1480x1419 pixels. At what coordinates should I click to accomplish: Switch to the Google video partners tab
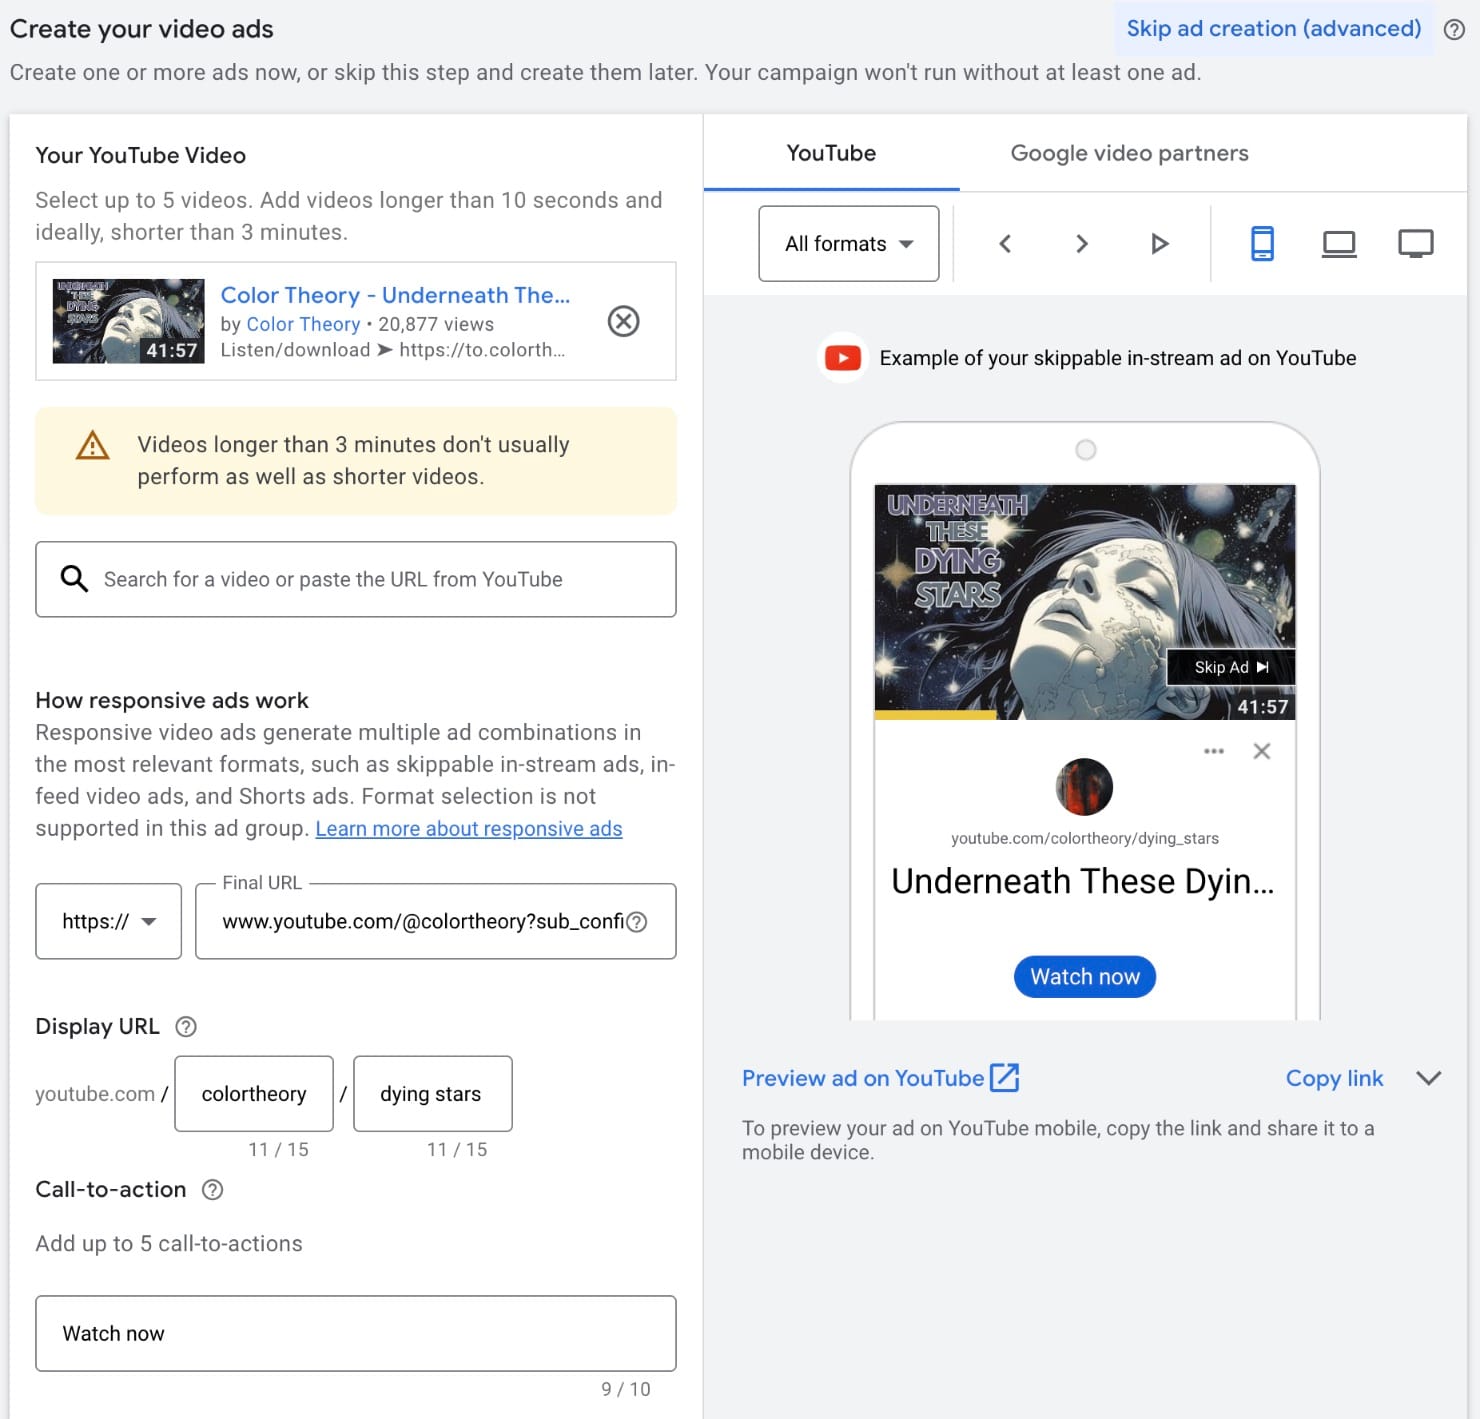point(1129,152)
